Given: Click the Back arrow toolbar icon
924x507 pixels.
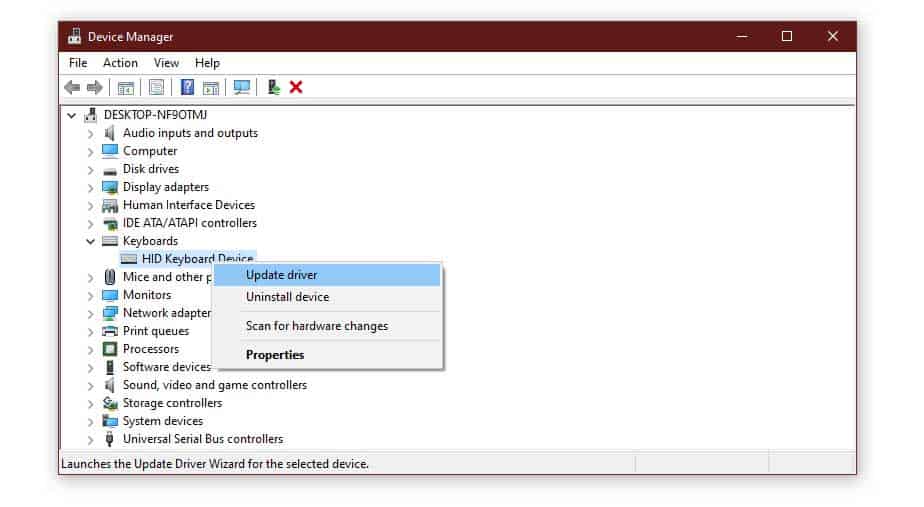Looking at the screenshot, I should [72, 88].
